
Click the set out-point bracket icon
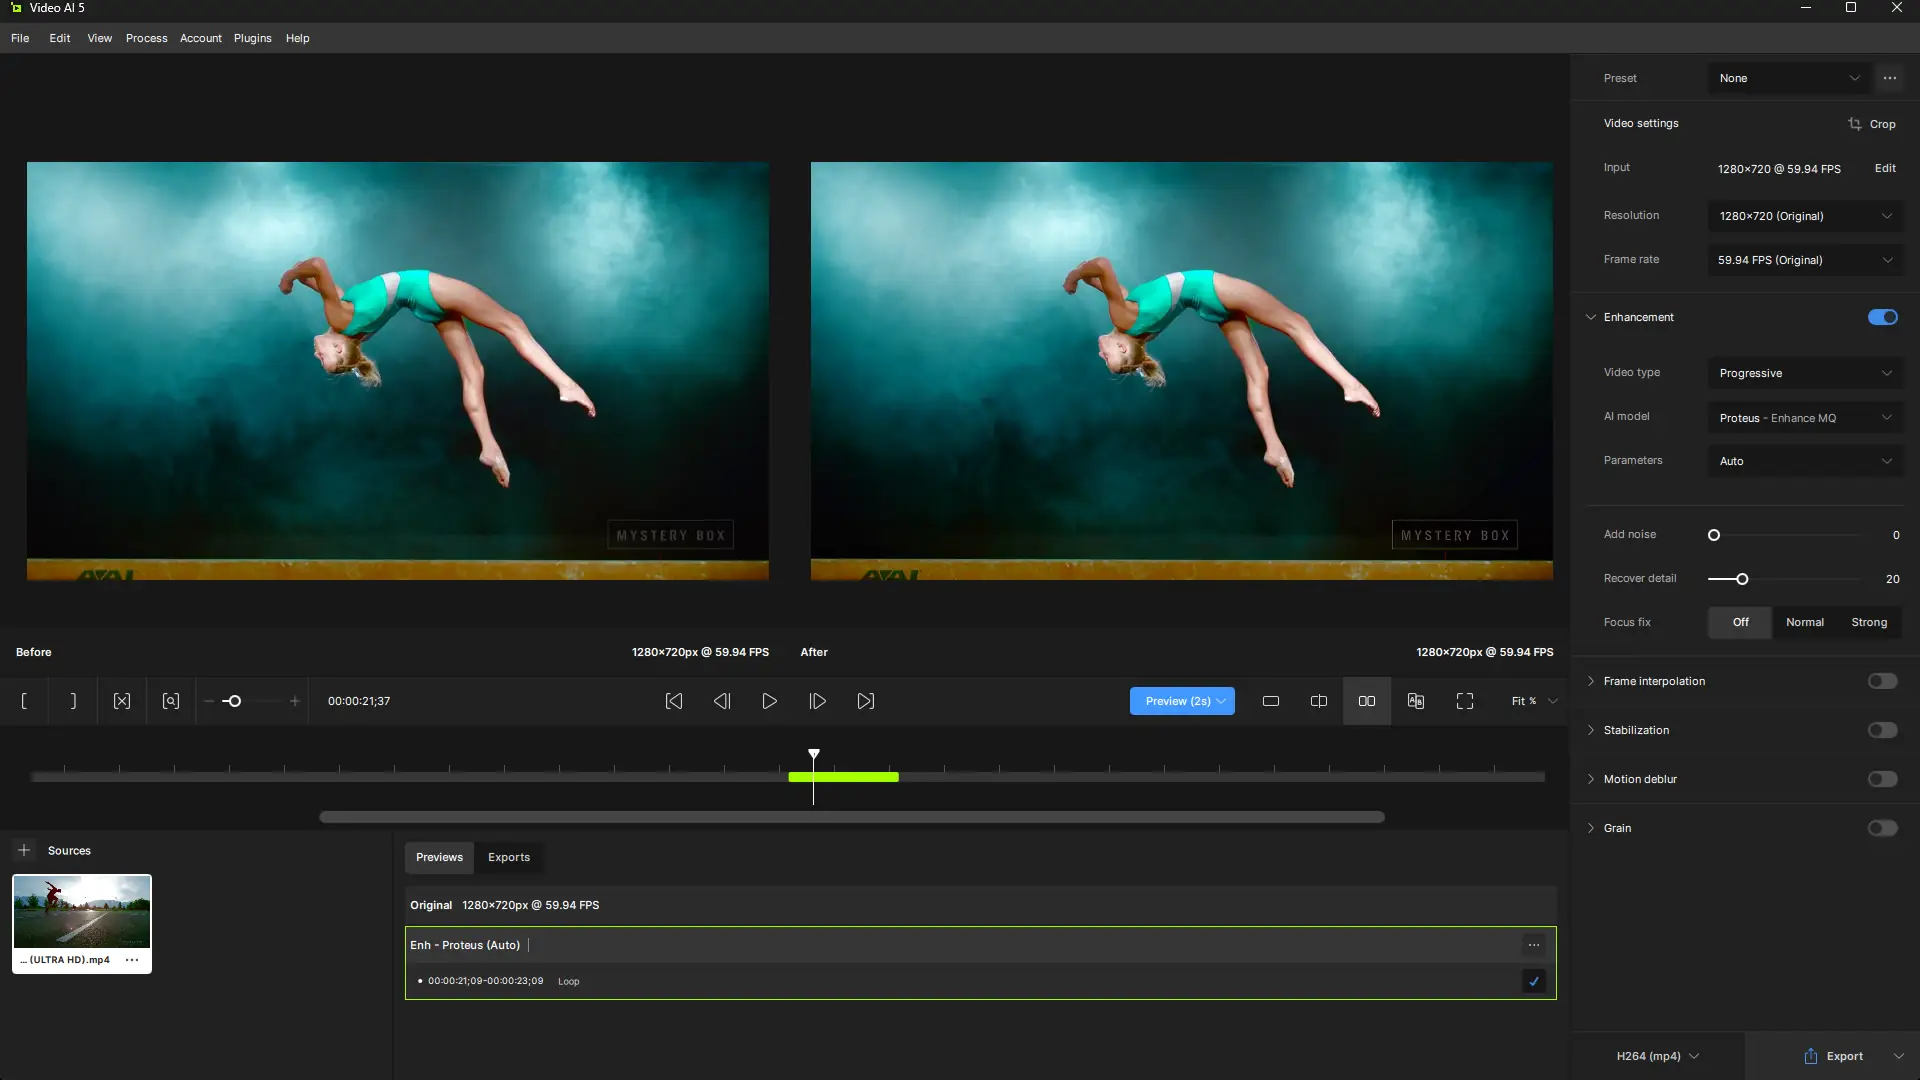[x=73, y=701]
